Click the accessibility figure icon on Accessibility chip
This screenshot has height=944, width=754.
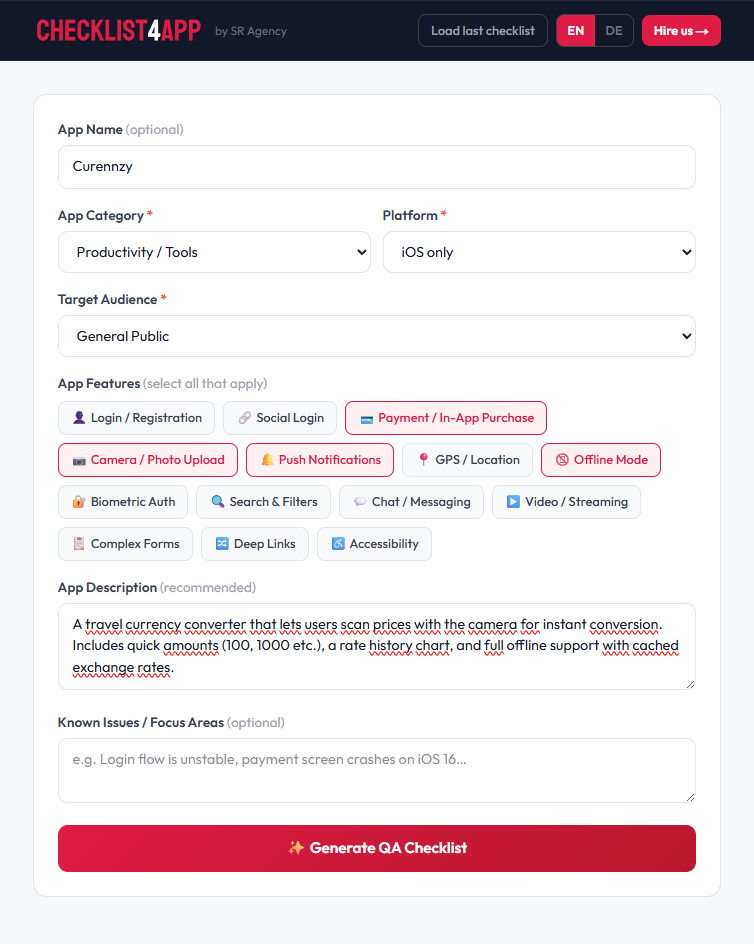pos(337,544)
